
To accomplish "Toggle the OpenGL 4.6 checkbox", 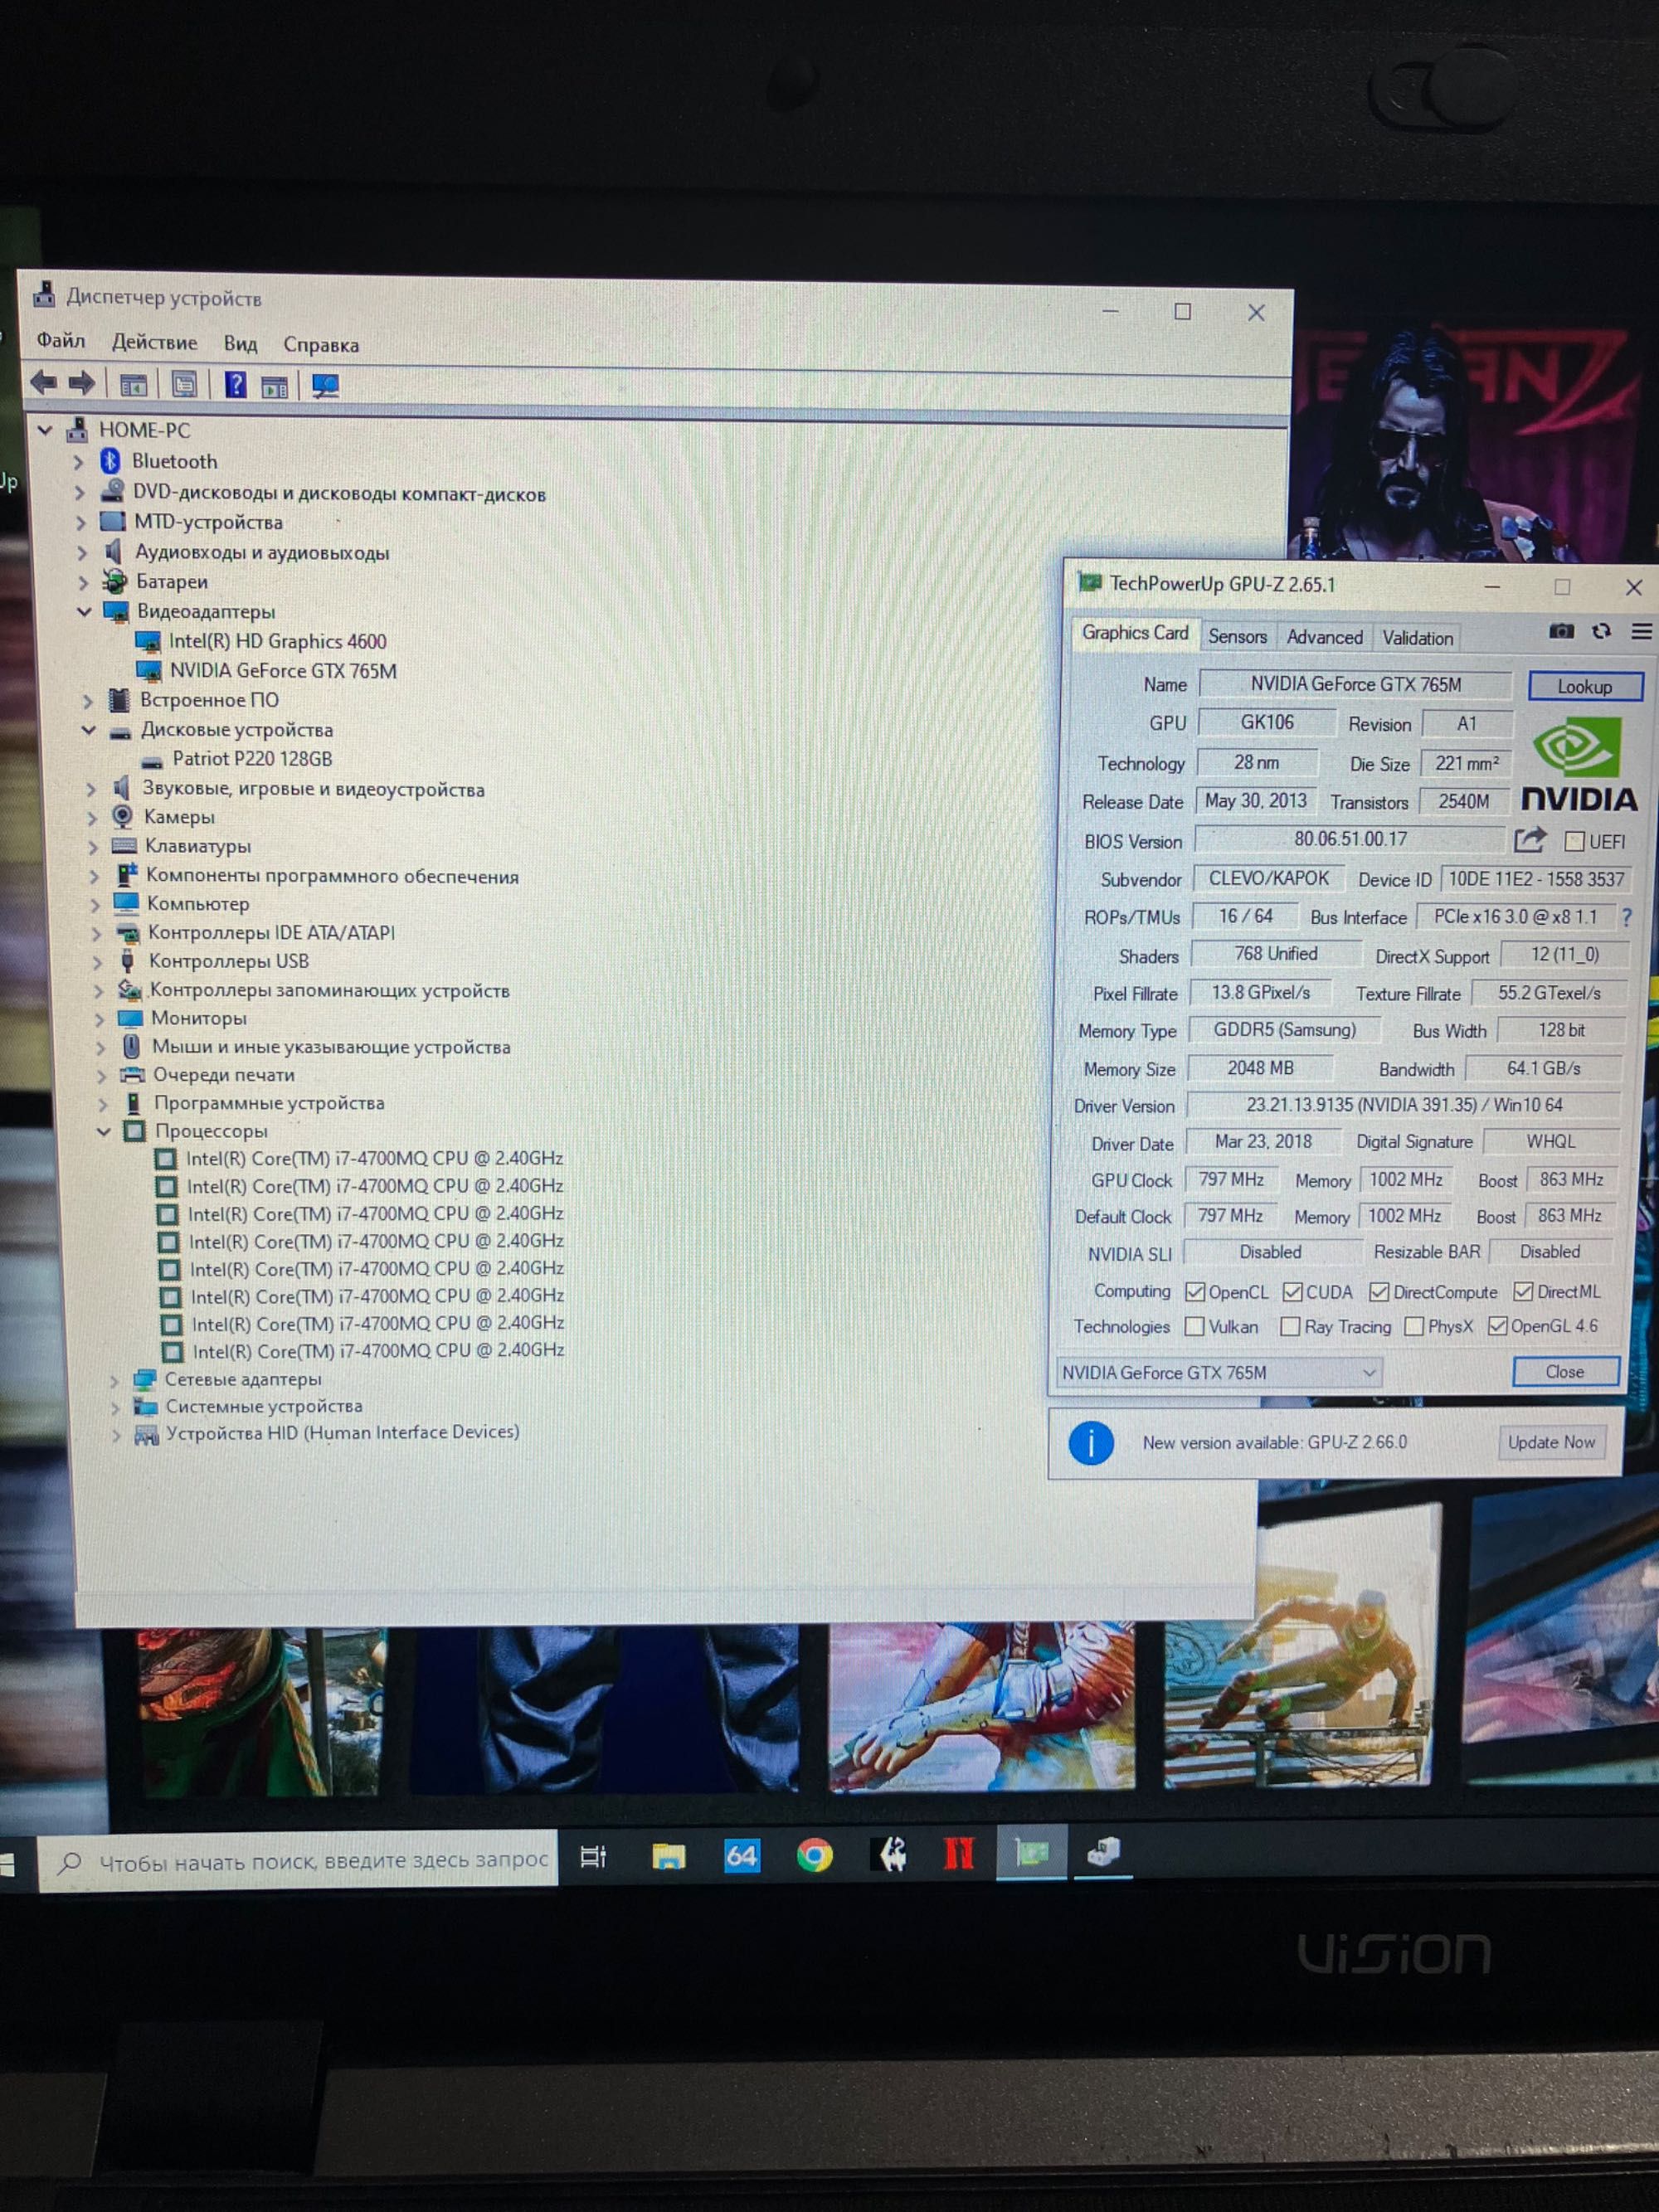I will point(1497,1326).
